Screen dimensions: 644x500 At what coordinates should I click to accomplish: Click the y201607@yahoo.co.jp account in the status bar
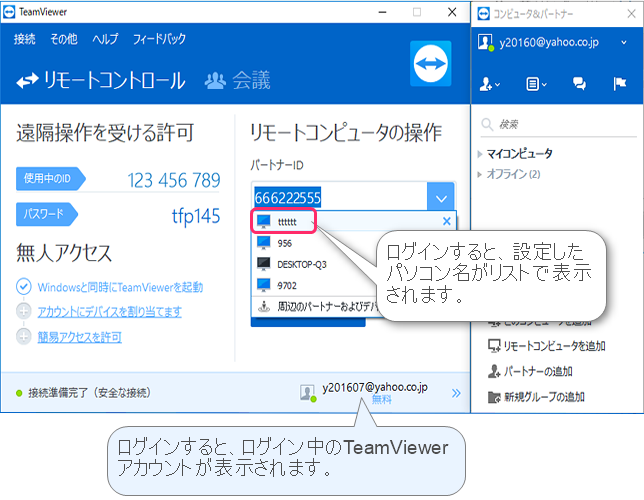click(x=375, y=387)
